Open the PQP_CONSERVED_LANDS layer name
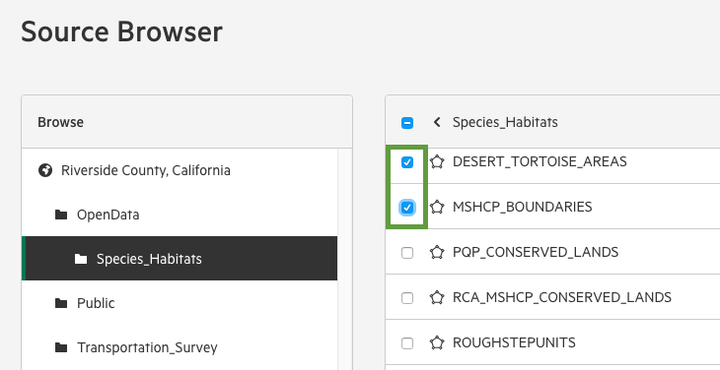The width and height of the screenshot is (720, 370). pos(535,252)
